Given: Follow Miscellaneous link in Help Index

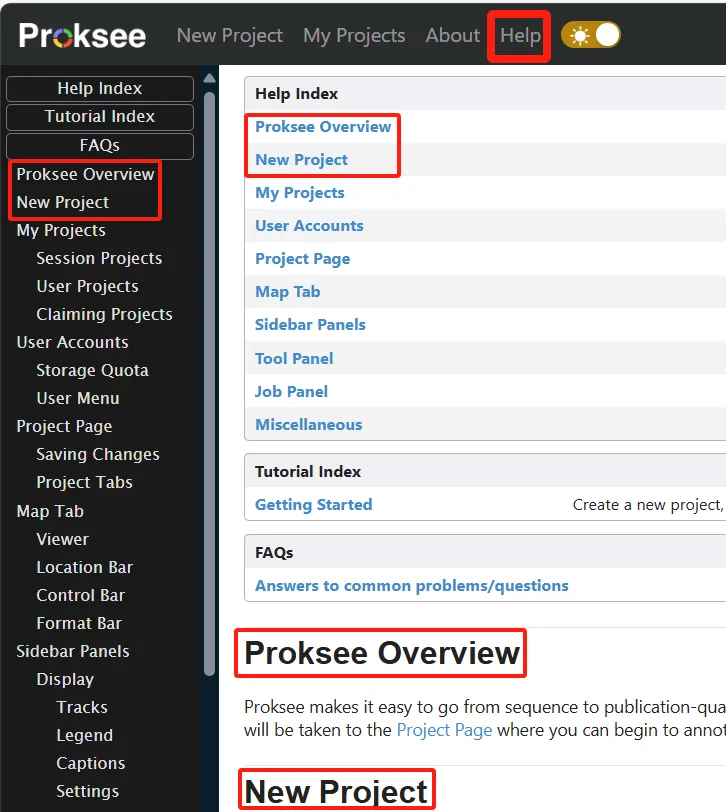Looking at the screenshot, I should (309, 425).
